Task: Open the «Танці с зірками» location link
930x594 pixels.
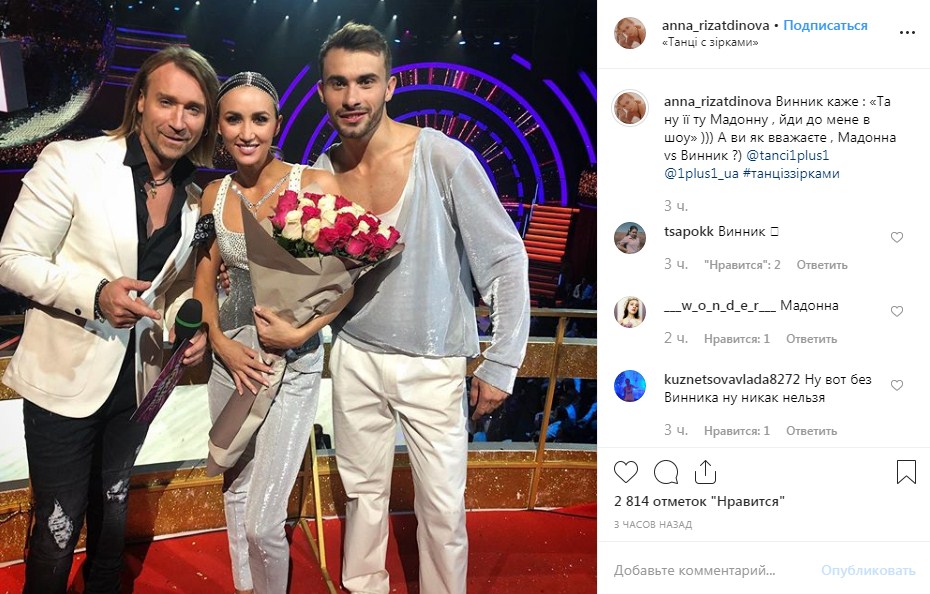Action: coord(710,42)
